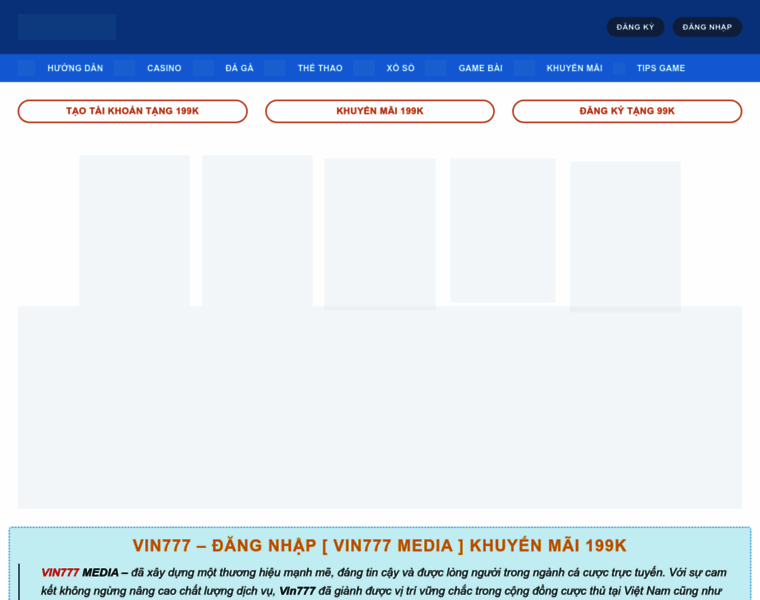
Task: Click the icon placeholder before XỔ SỐ
Action: tap(364, 68)
